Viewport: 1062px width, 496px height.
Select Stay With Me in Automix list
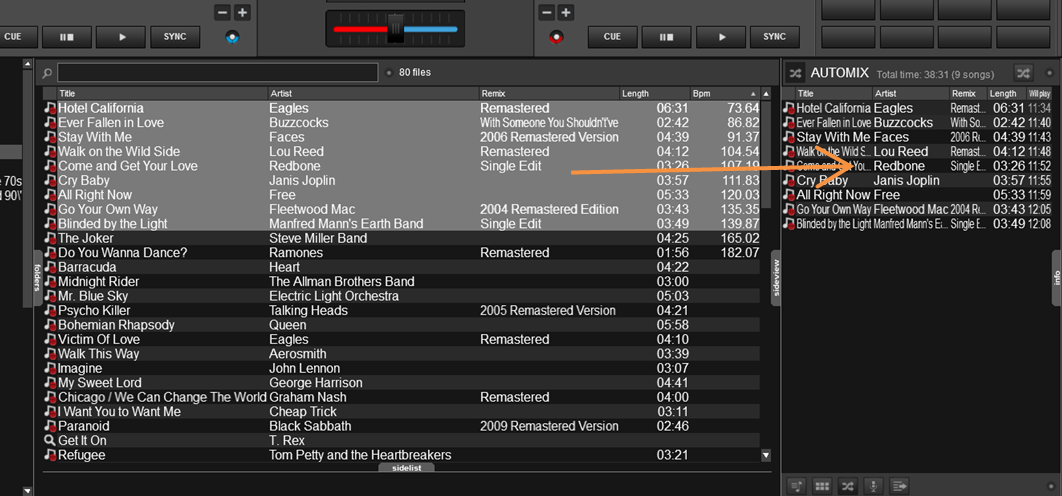918,137
